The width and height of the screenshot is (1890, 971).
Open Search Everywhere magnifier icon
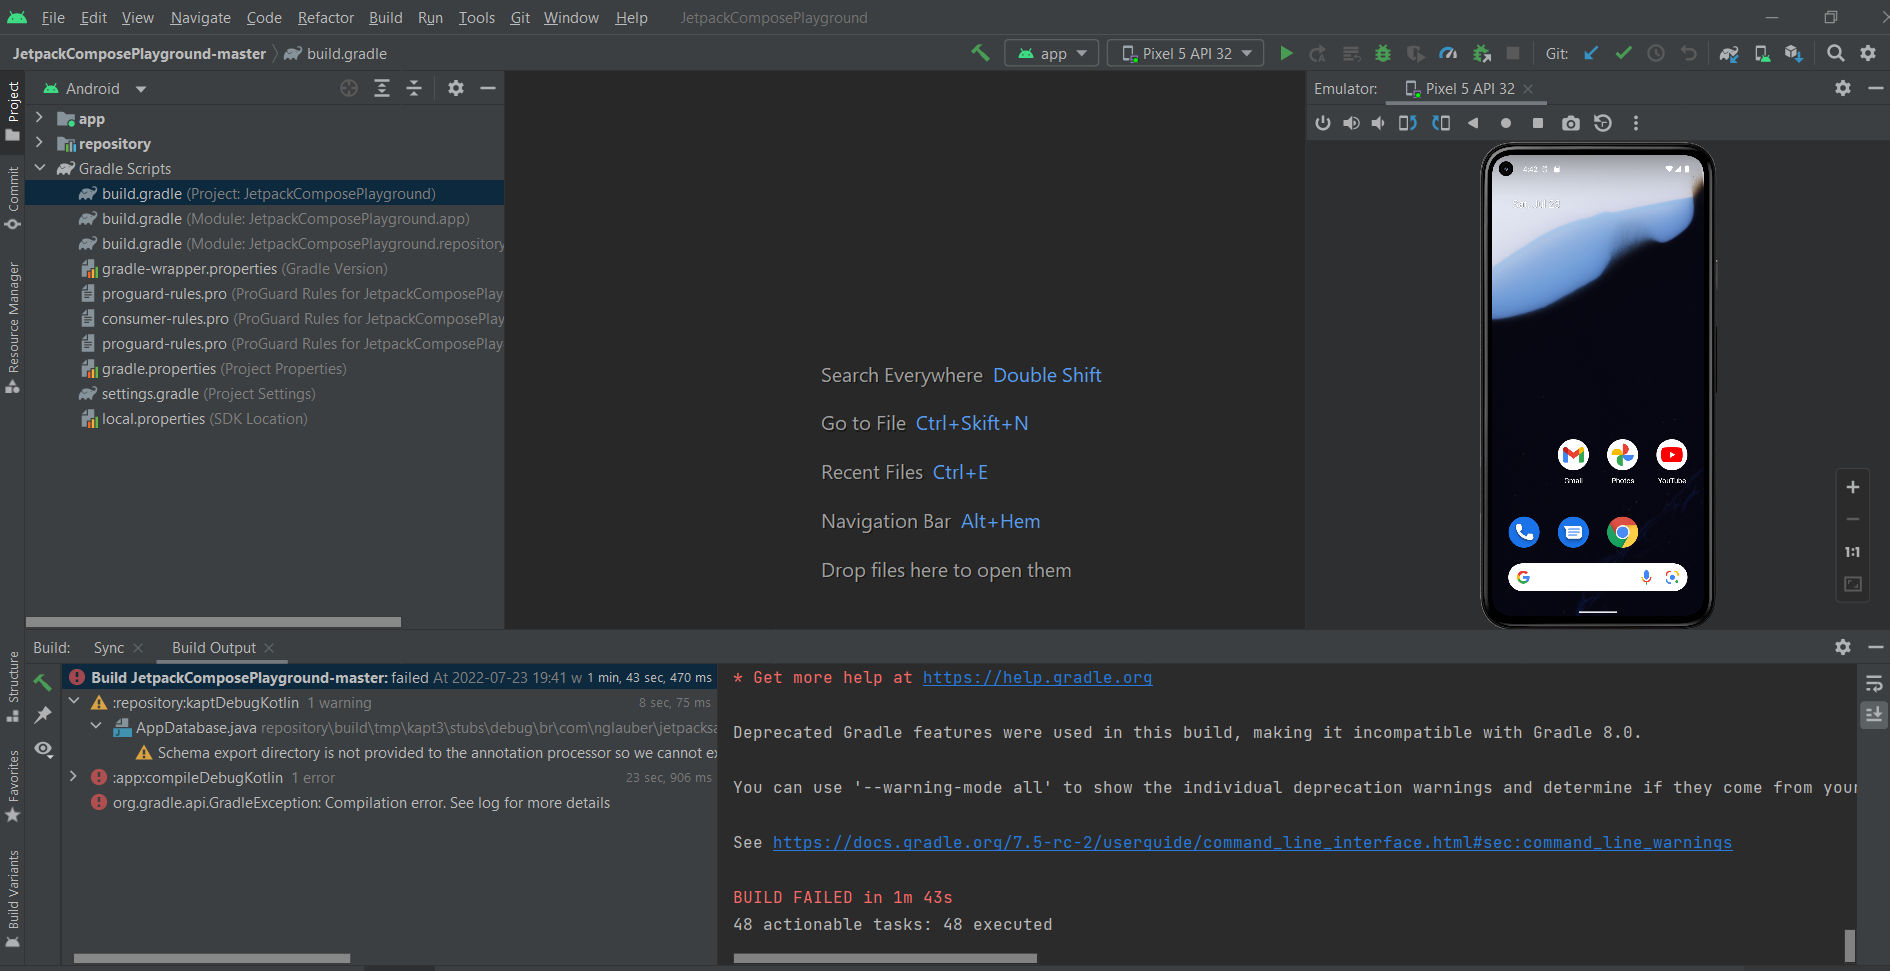coord(1835,53)
